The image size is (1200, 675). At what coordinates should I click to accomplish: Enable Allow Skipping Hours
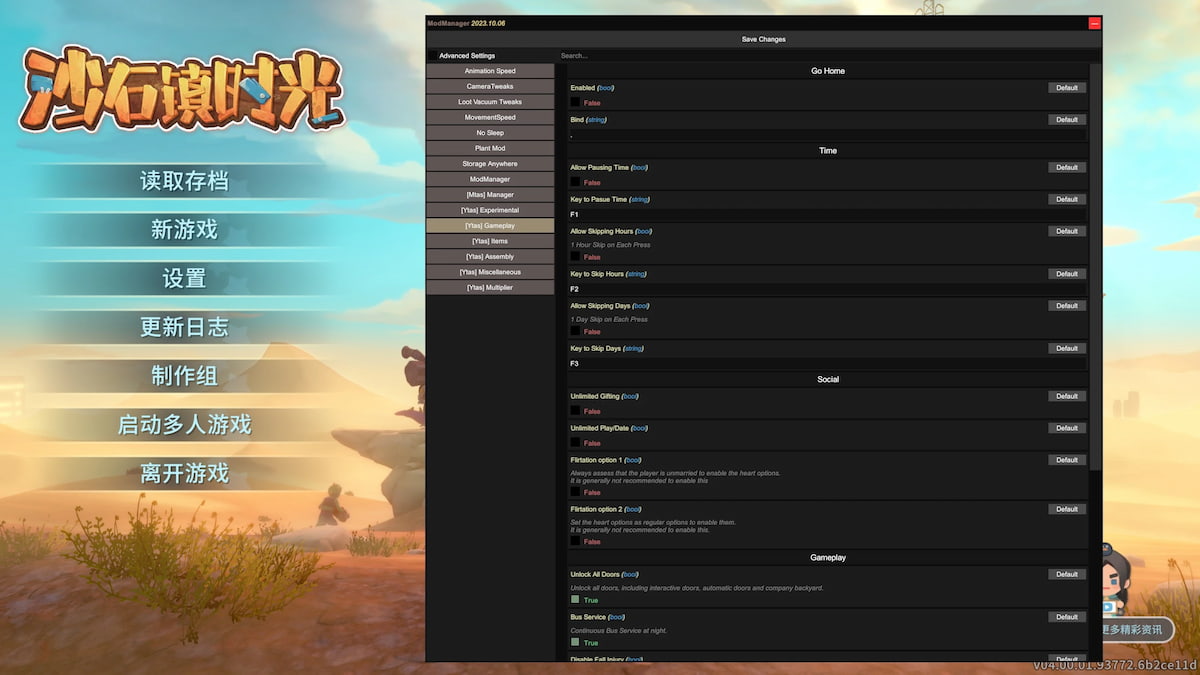coord(573,256)
